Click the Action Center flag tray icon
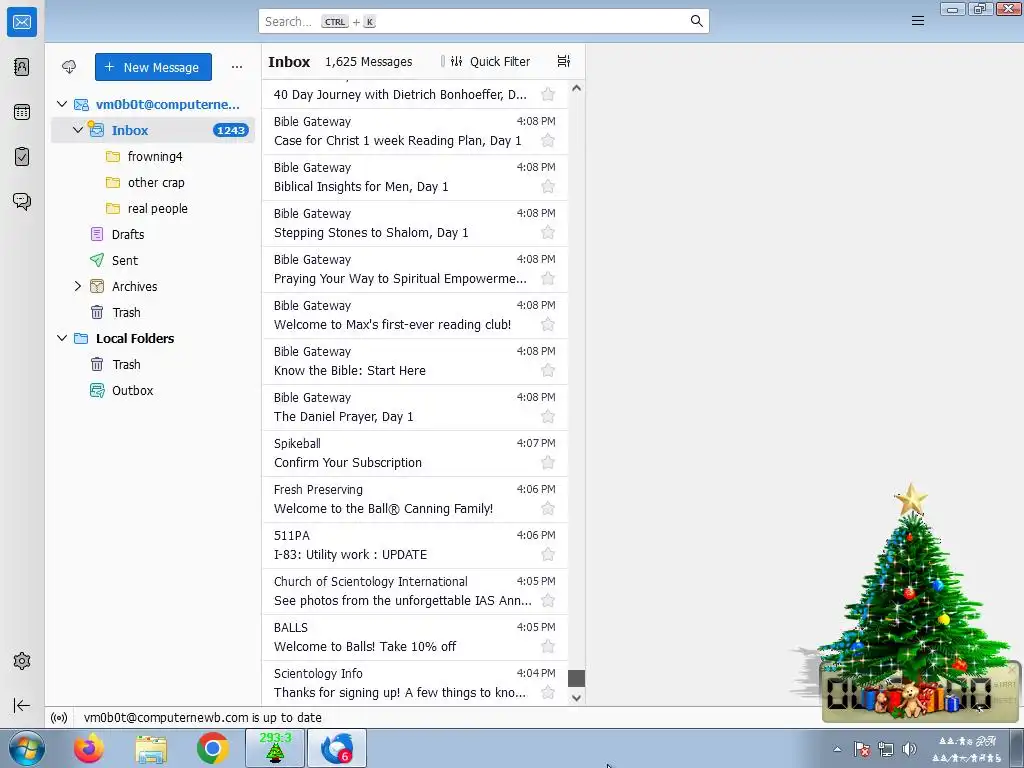The height and width of the screenshot is (768, 1024). (861, 749)
